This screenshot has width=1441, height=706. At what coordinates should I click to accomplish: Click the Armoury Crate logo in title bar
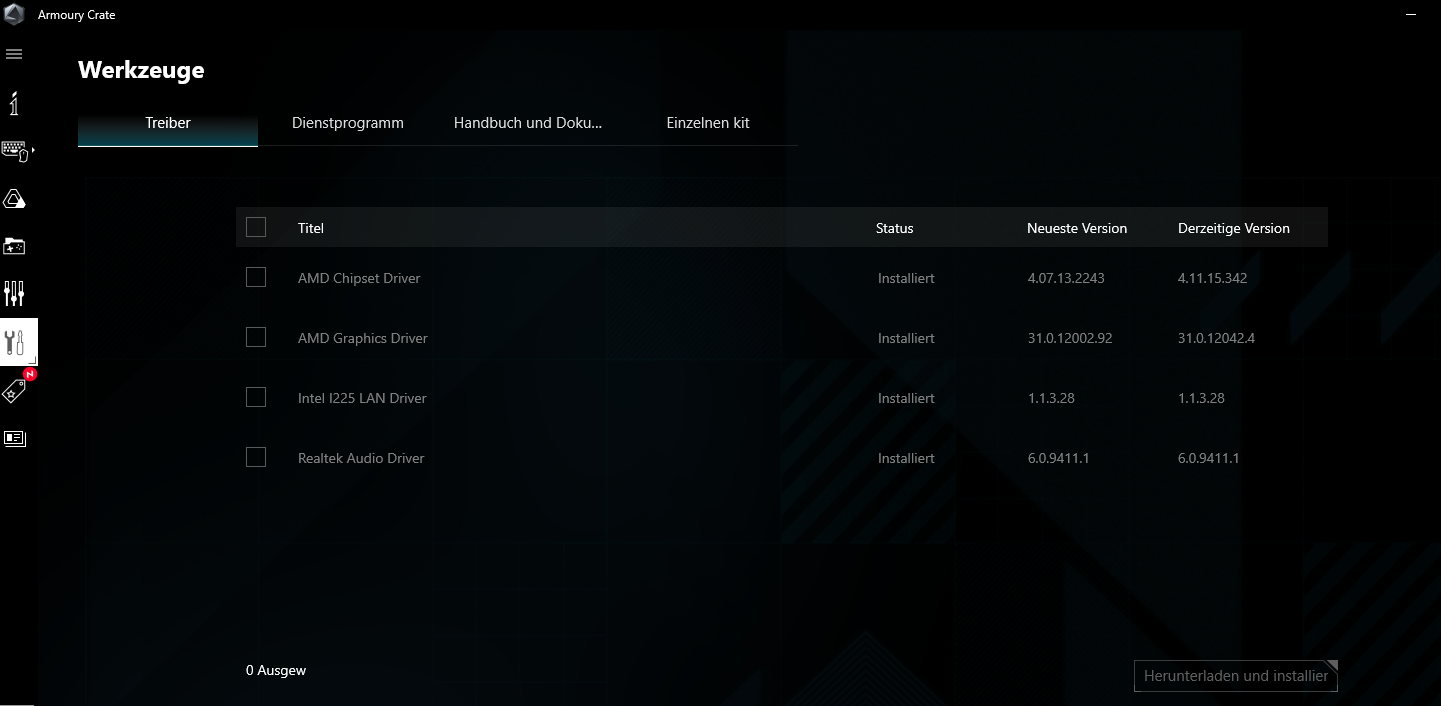[x=15, y=14]
